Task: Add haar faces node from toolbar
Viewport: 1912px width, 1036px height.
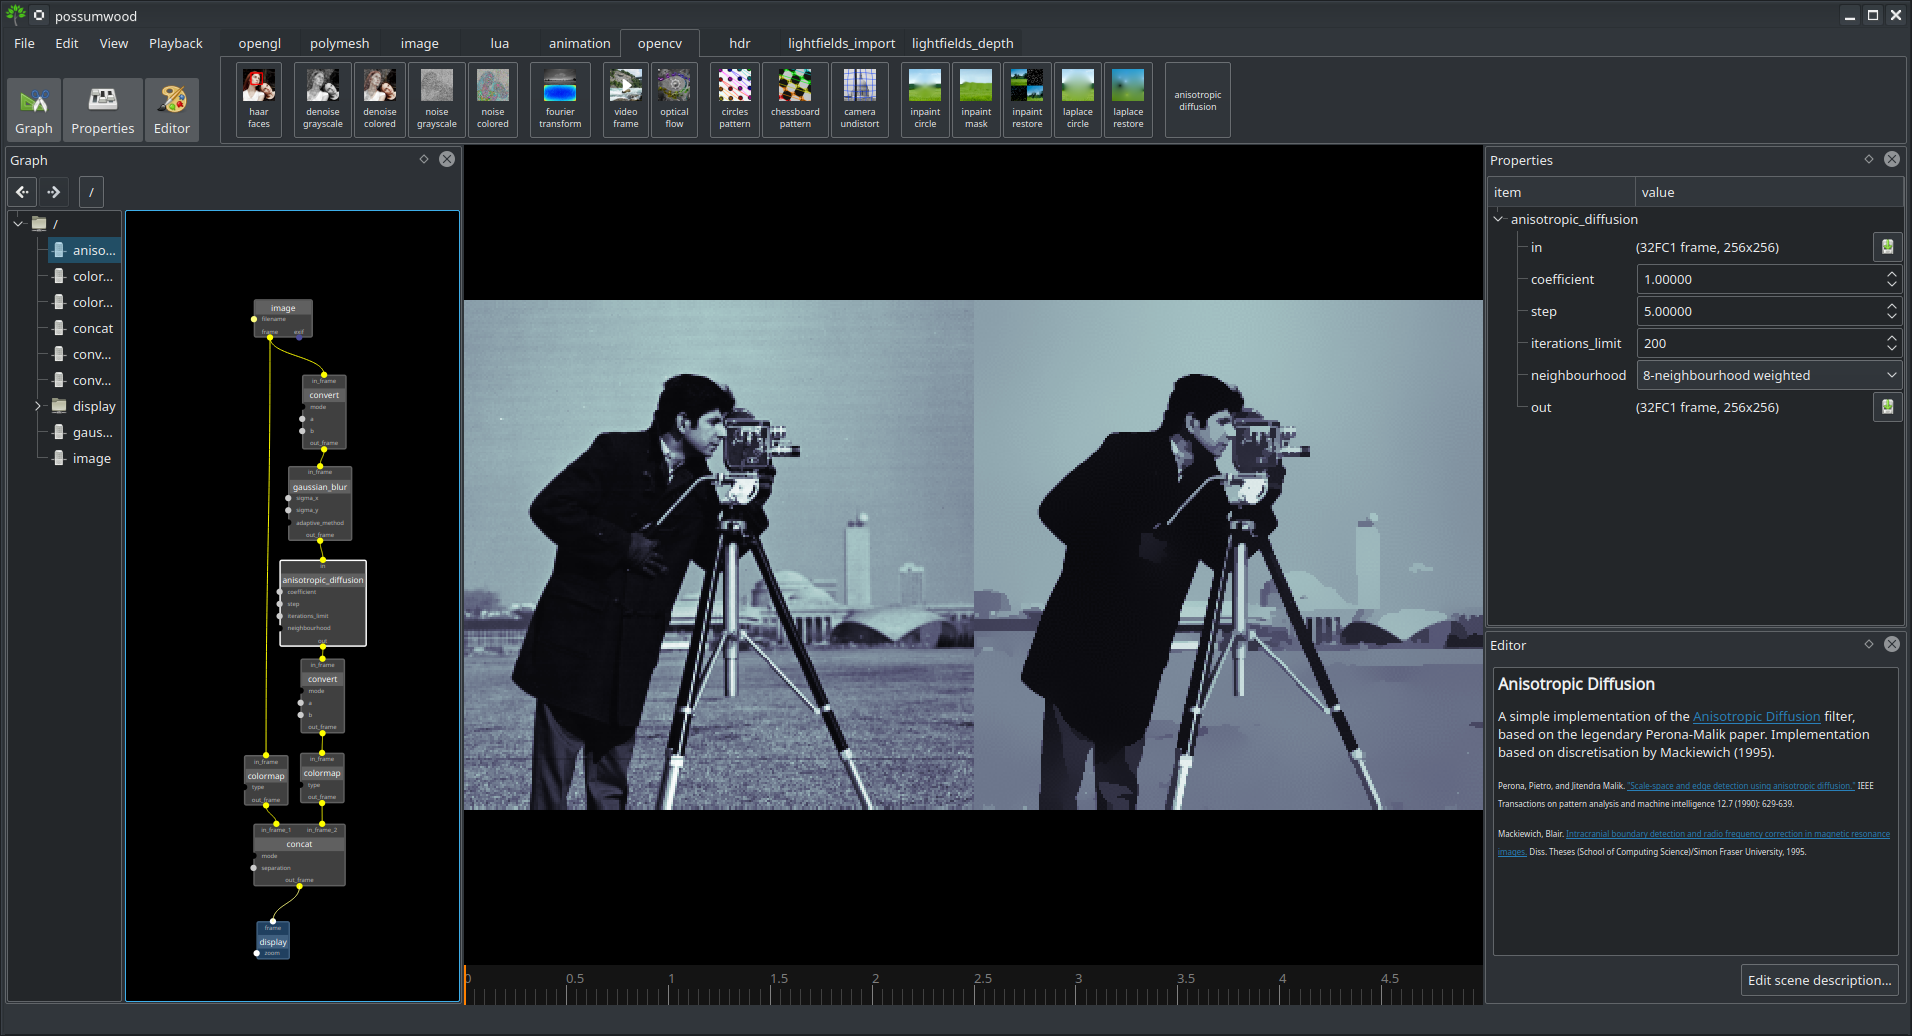Action: coord(259,99)
